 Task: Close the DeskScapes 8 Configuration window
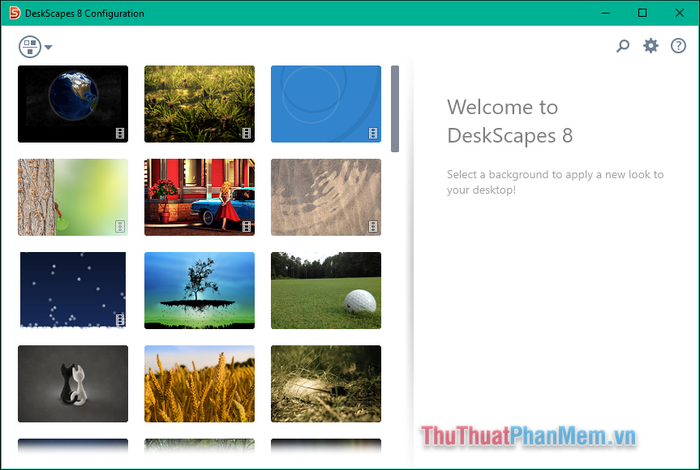click(679, 13)
